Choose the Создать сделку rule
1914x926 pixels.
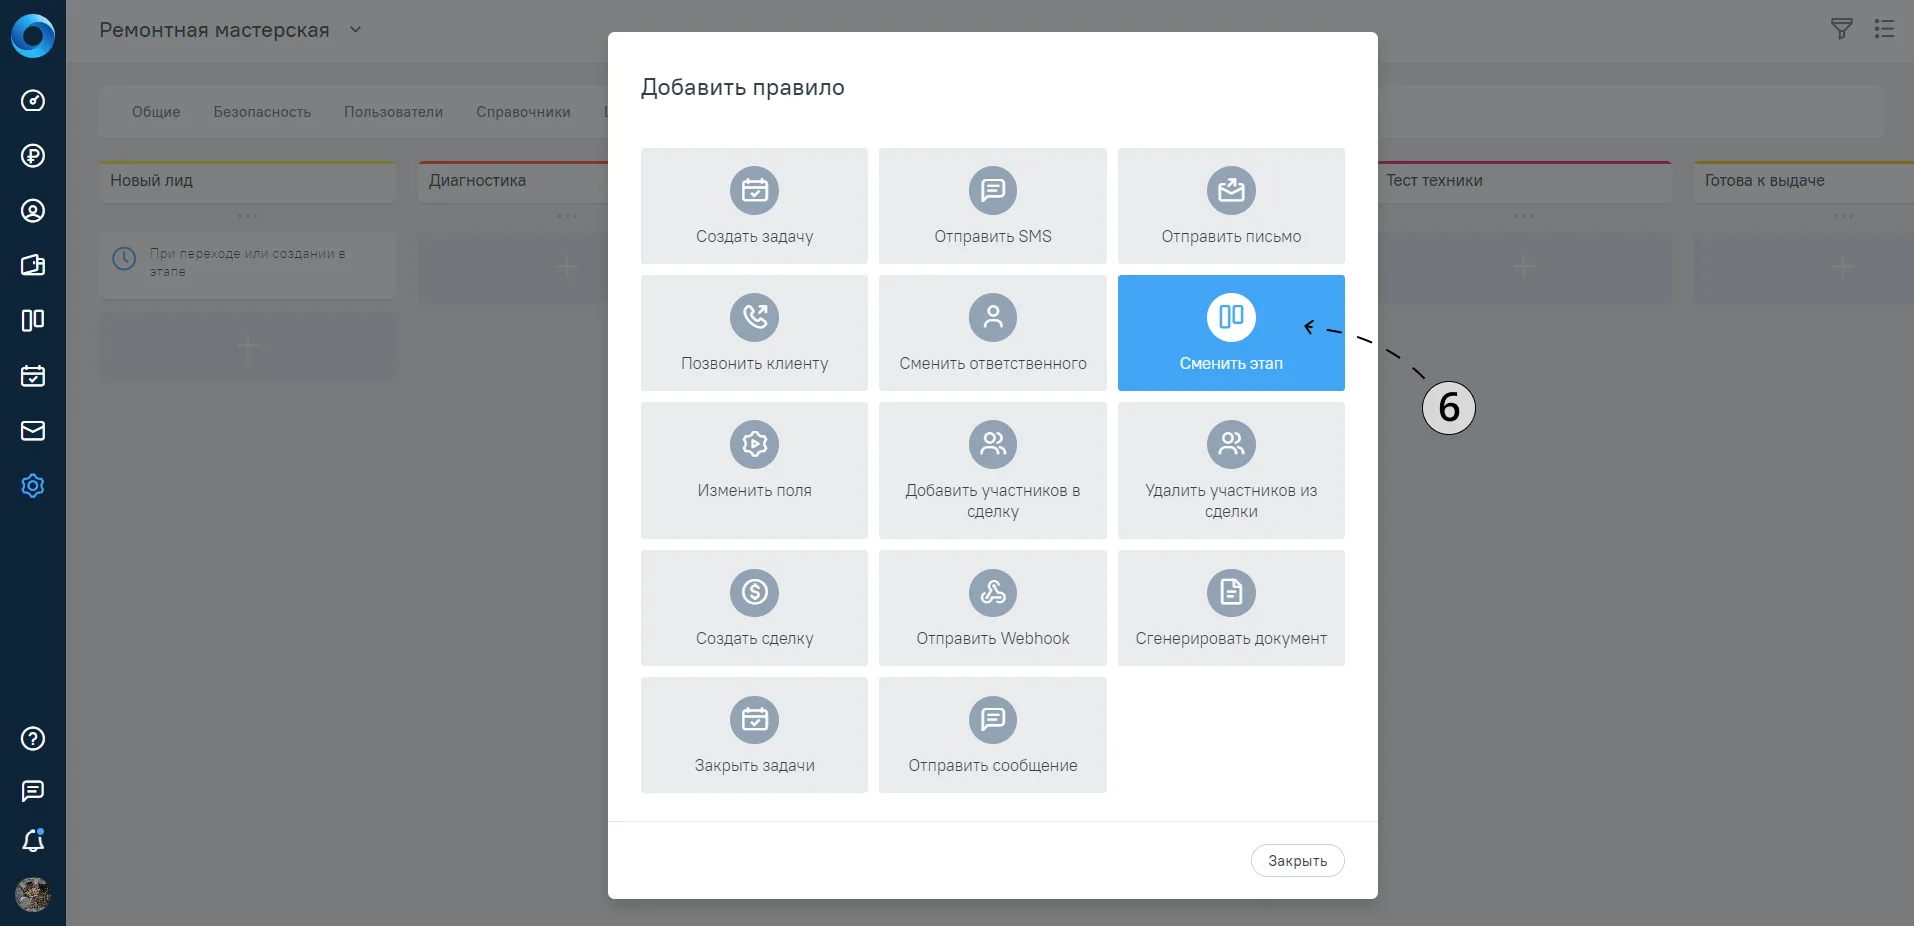tap(754, 608)
